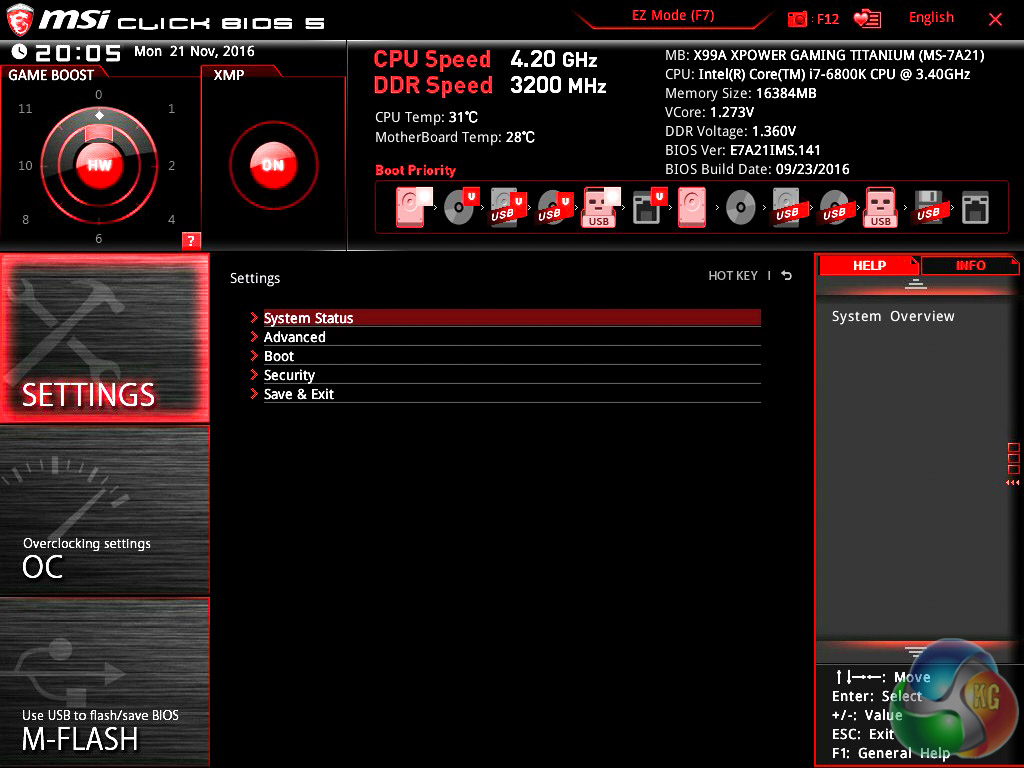Image resolution: width=1024 pixels, height=768 pixels.
Task: Click the handle at the help panel bottom
Action: pyautogui.click(x=916, y=651)
